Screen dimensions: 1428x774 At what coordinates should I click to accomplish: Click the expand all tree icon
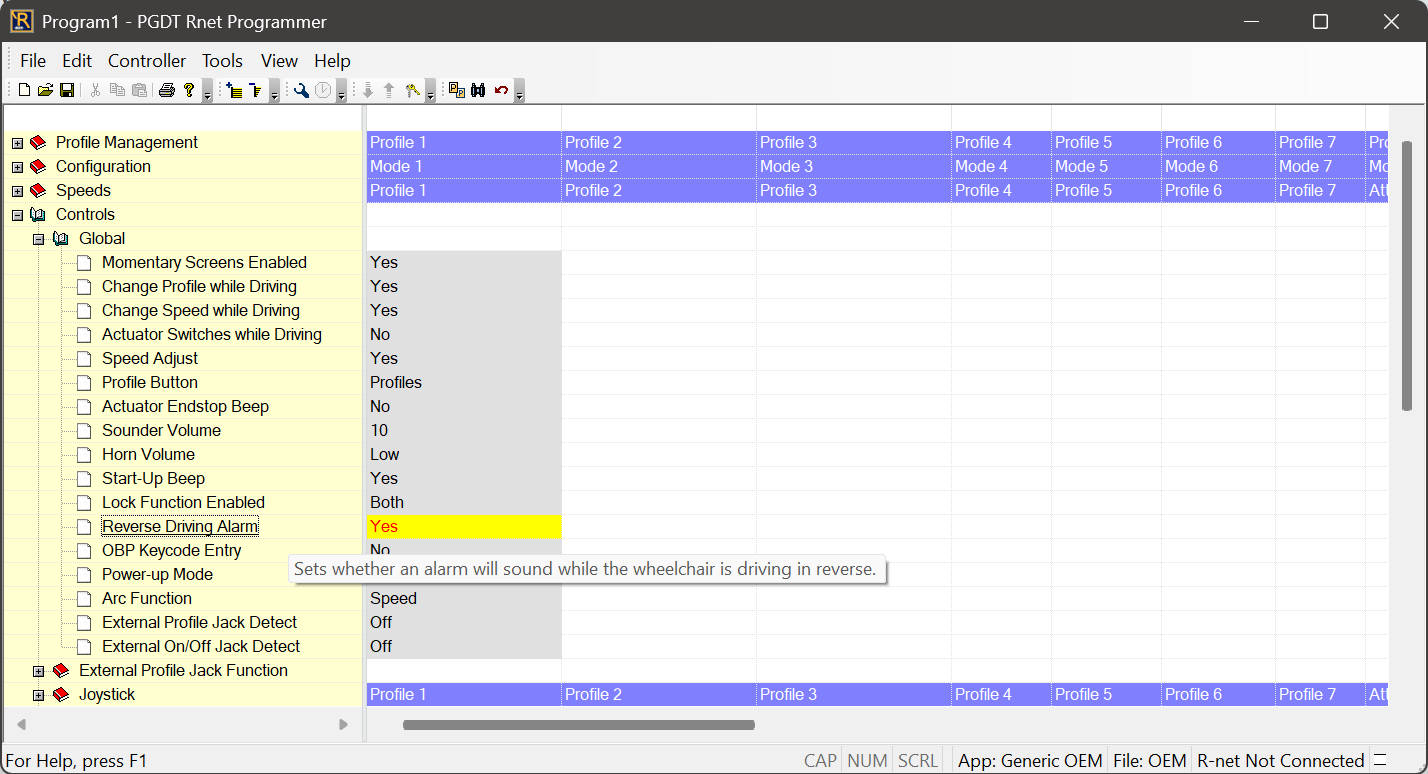234,90
